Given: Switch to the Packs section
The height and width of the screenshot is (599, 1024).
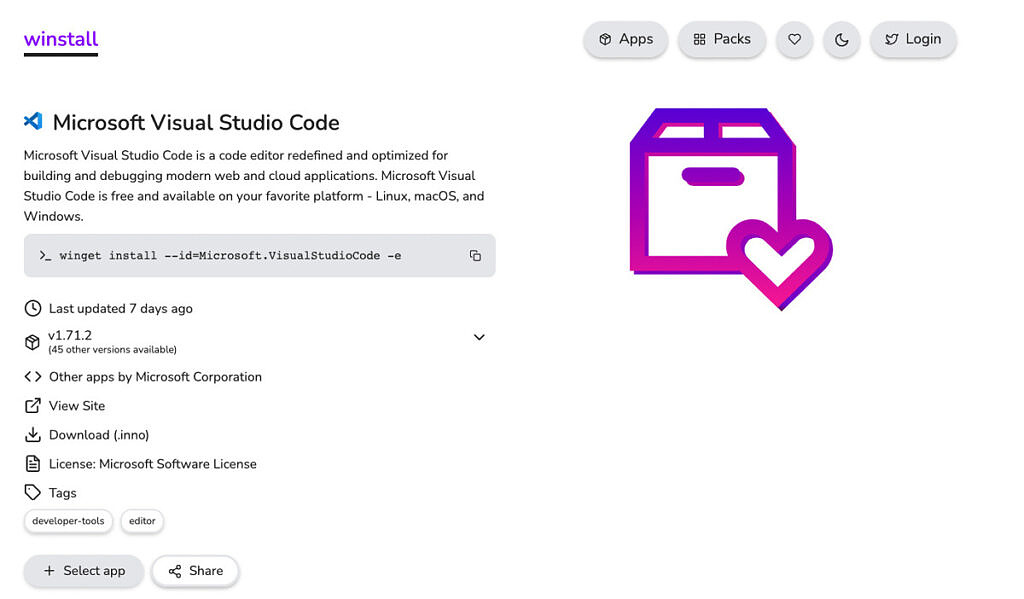Looking at the screenshot, I should click(x=722, y=39).
